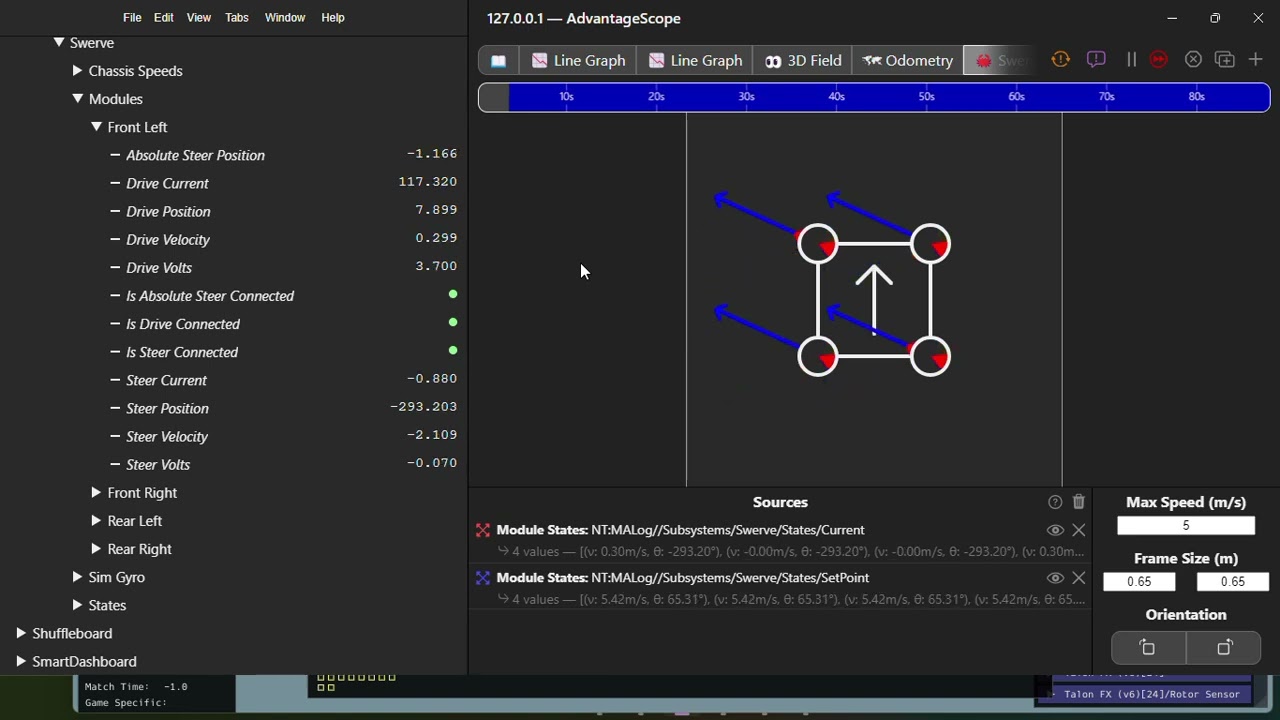Open the Sources help question mark icon
Image resolution: width=1280 pixels, height=720 pixels.
click(1055, 502)
